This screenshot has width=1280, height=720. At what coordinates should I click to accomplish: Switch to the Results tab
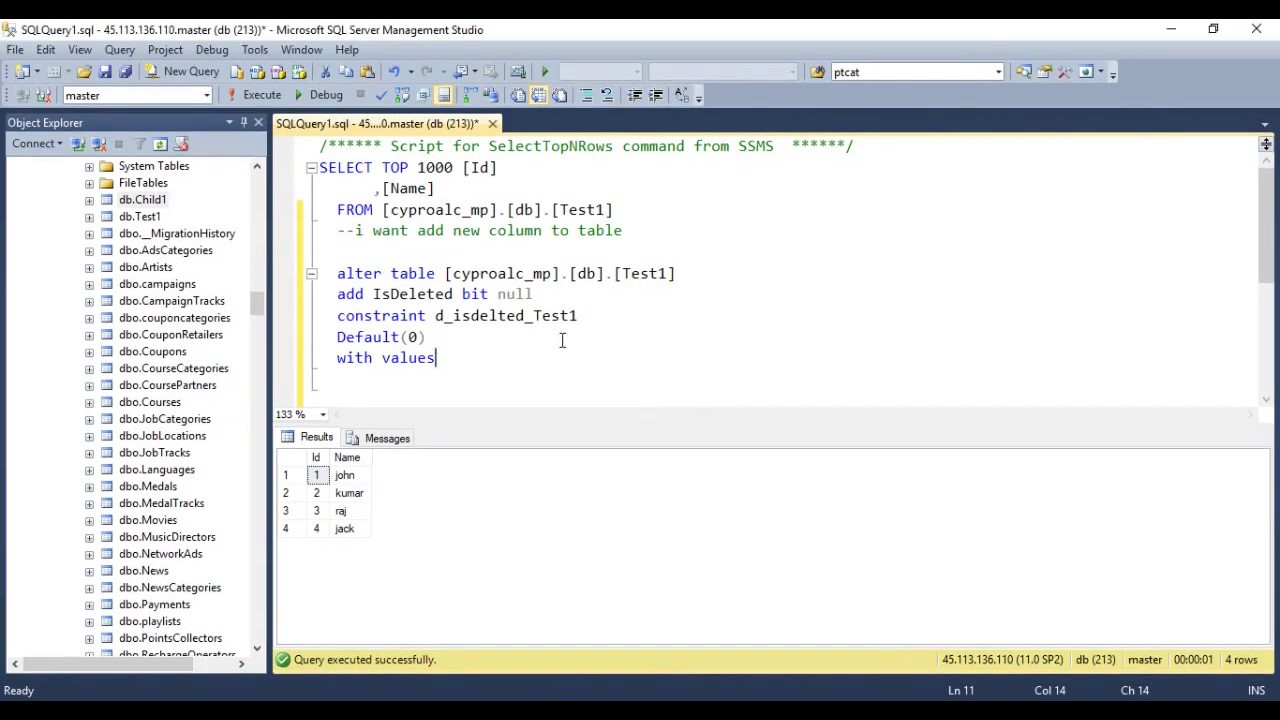pos(307,437)
